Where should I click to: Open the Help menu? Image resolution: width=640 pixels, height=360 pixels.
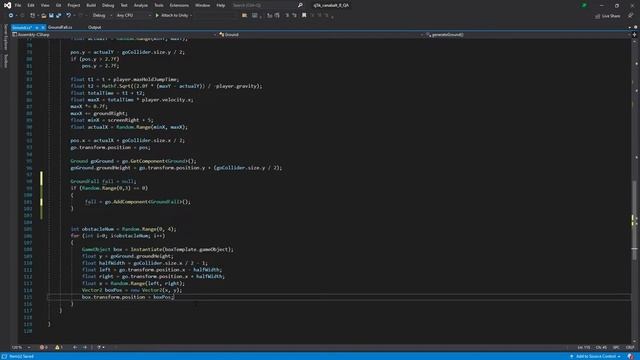[221, 5]
